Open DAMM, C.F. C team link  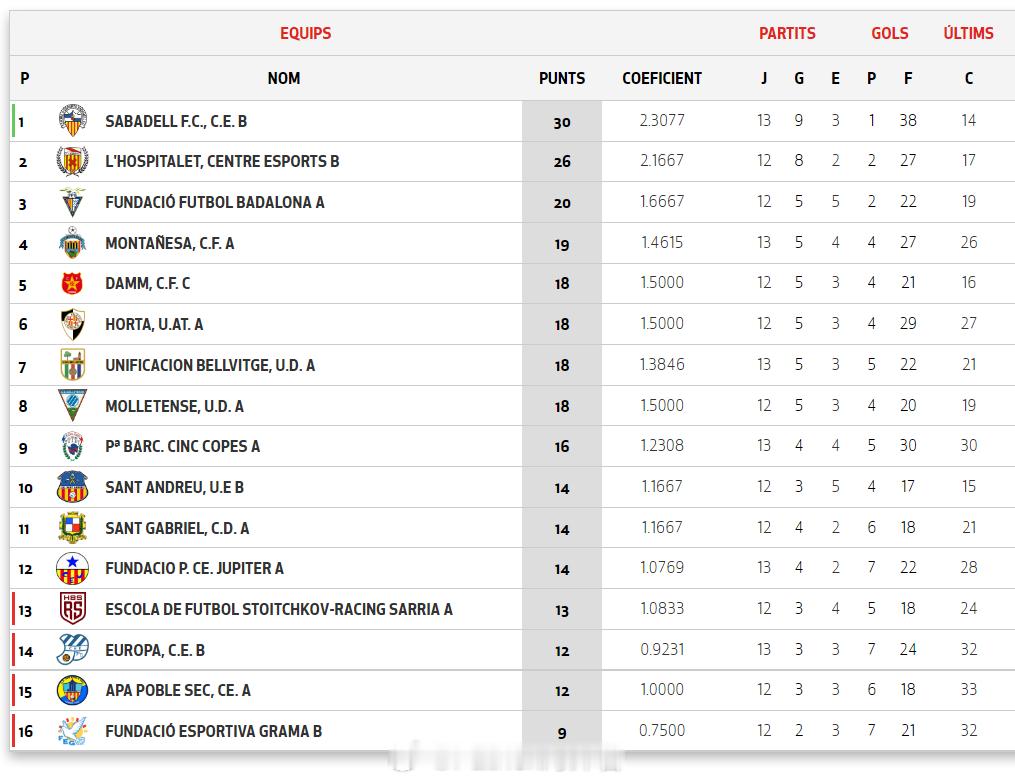click(148, 283)
